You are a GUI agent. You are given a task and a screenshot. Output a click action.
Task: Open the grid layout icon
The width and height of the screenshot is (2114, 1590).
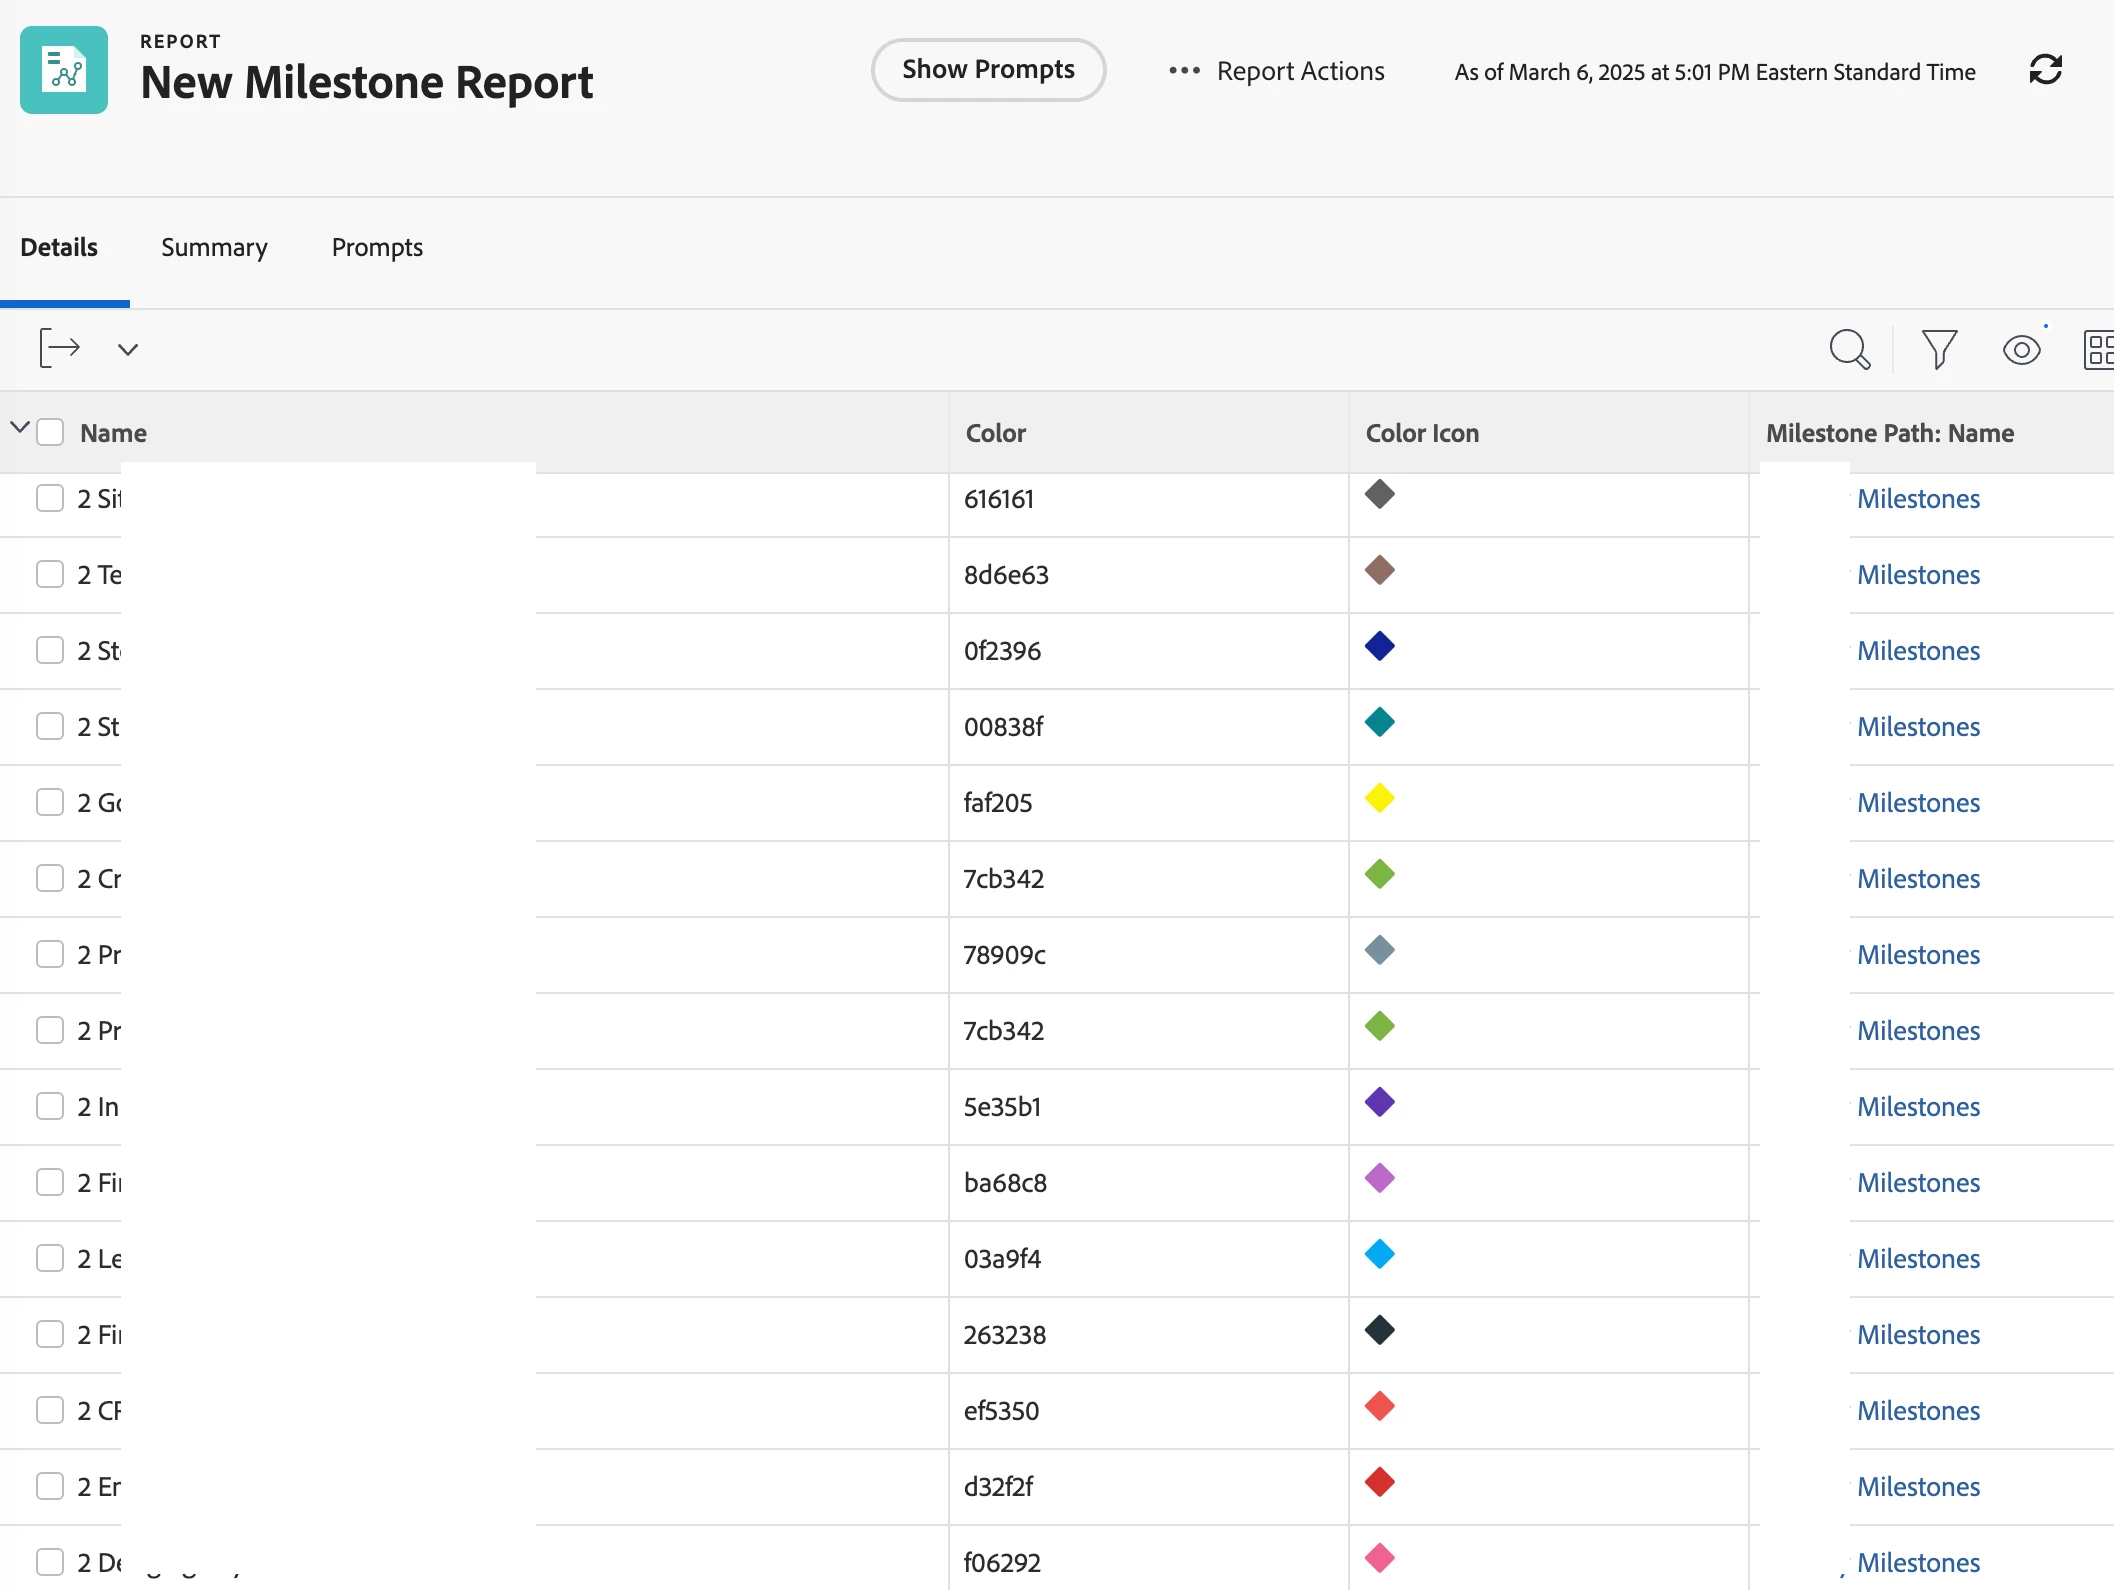(2098, 350)
